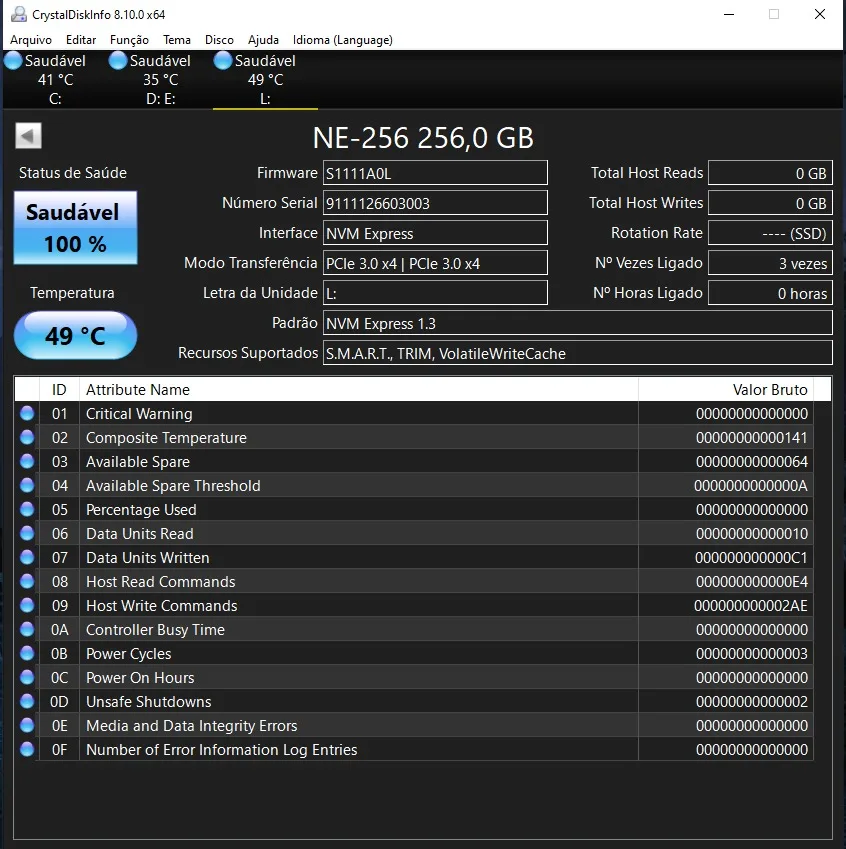Click the ID column header
Viewport: 846px width, 849px height.
(59, 389)
